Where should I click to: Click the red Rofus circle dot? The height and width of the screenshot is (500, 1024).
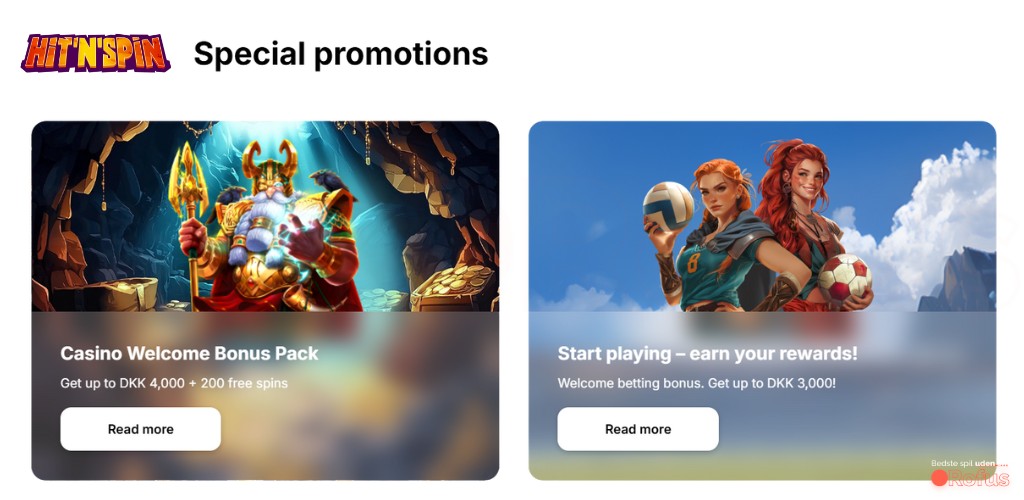coord(939,478)
